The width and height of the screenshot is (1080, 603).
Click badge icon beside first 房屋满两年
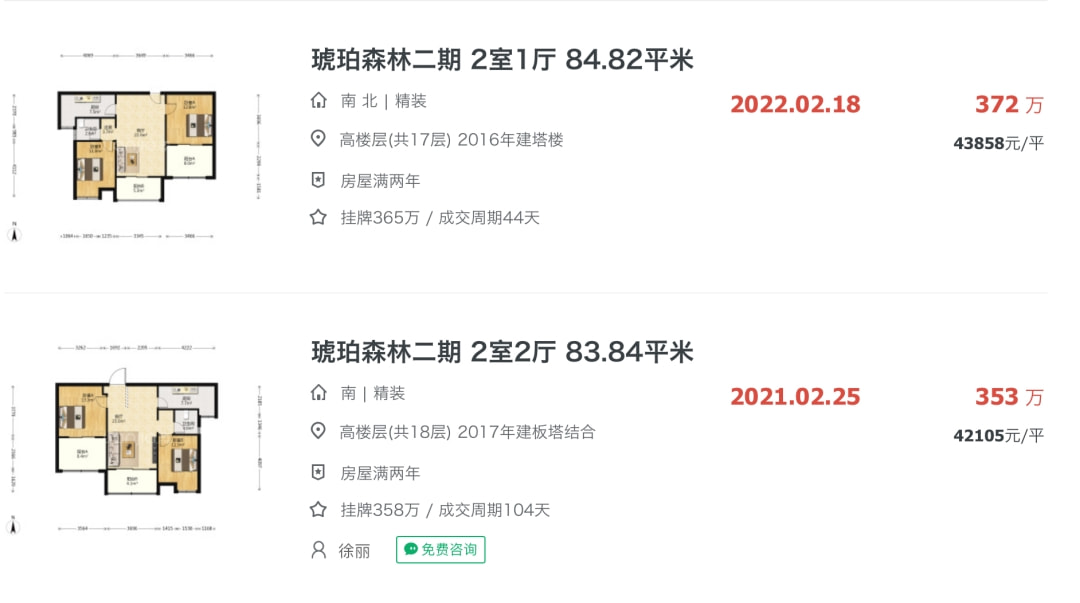point(318,181)
